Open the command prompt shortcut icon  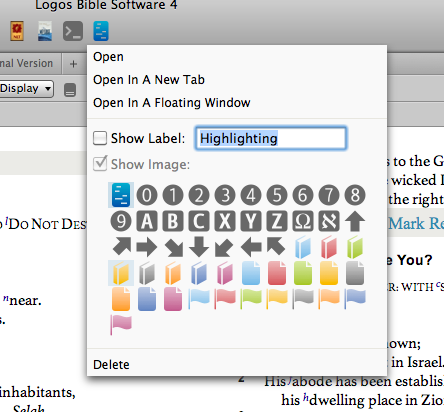[73, 31]
